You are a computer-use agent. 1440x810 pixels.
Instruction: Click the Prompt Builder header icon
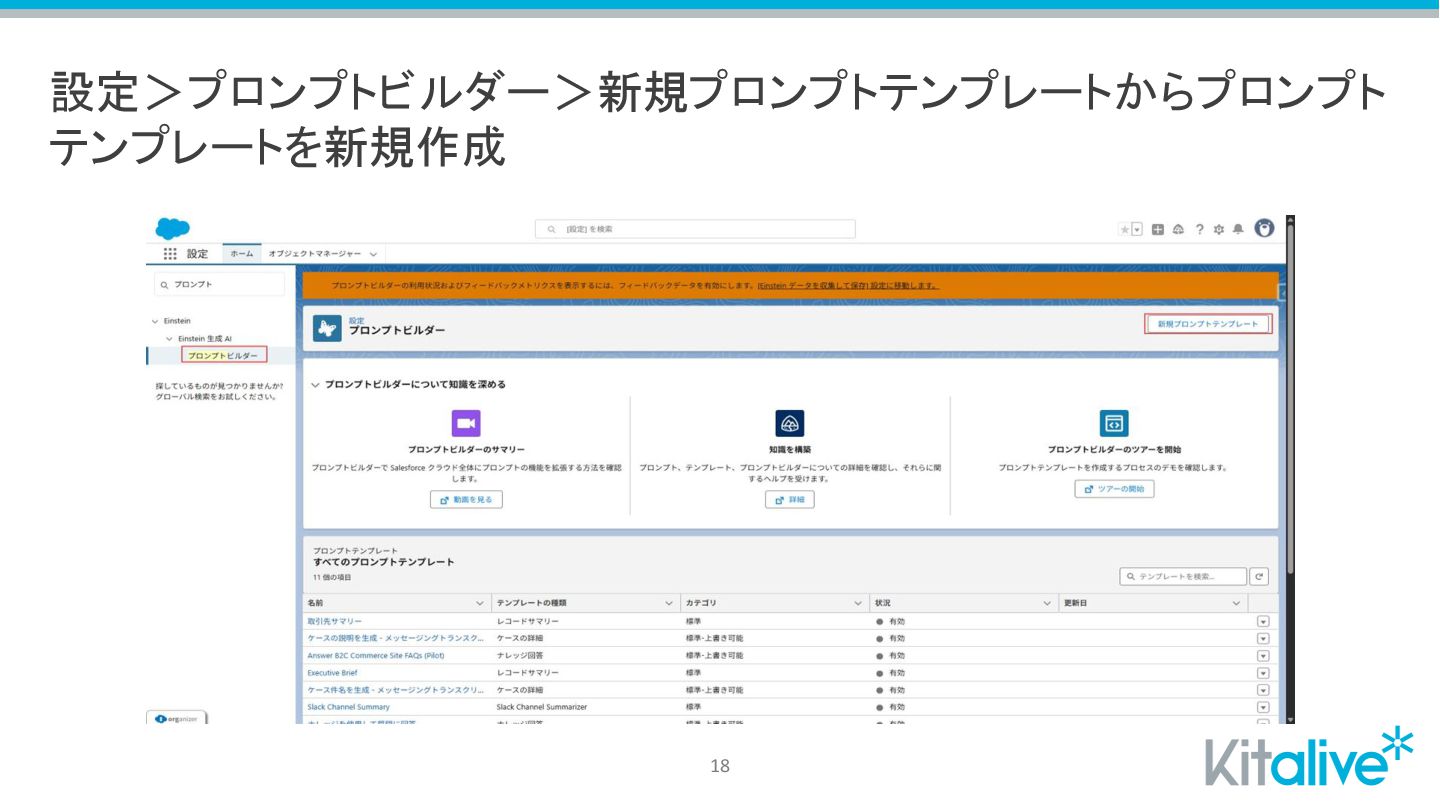(327, 328)
